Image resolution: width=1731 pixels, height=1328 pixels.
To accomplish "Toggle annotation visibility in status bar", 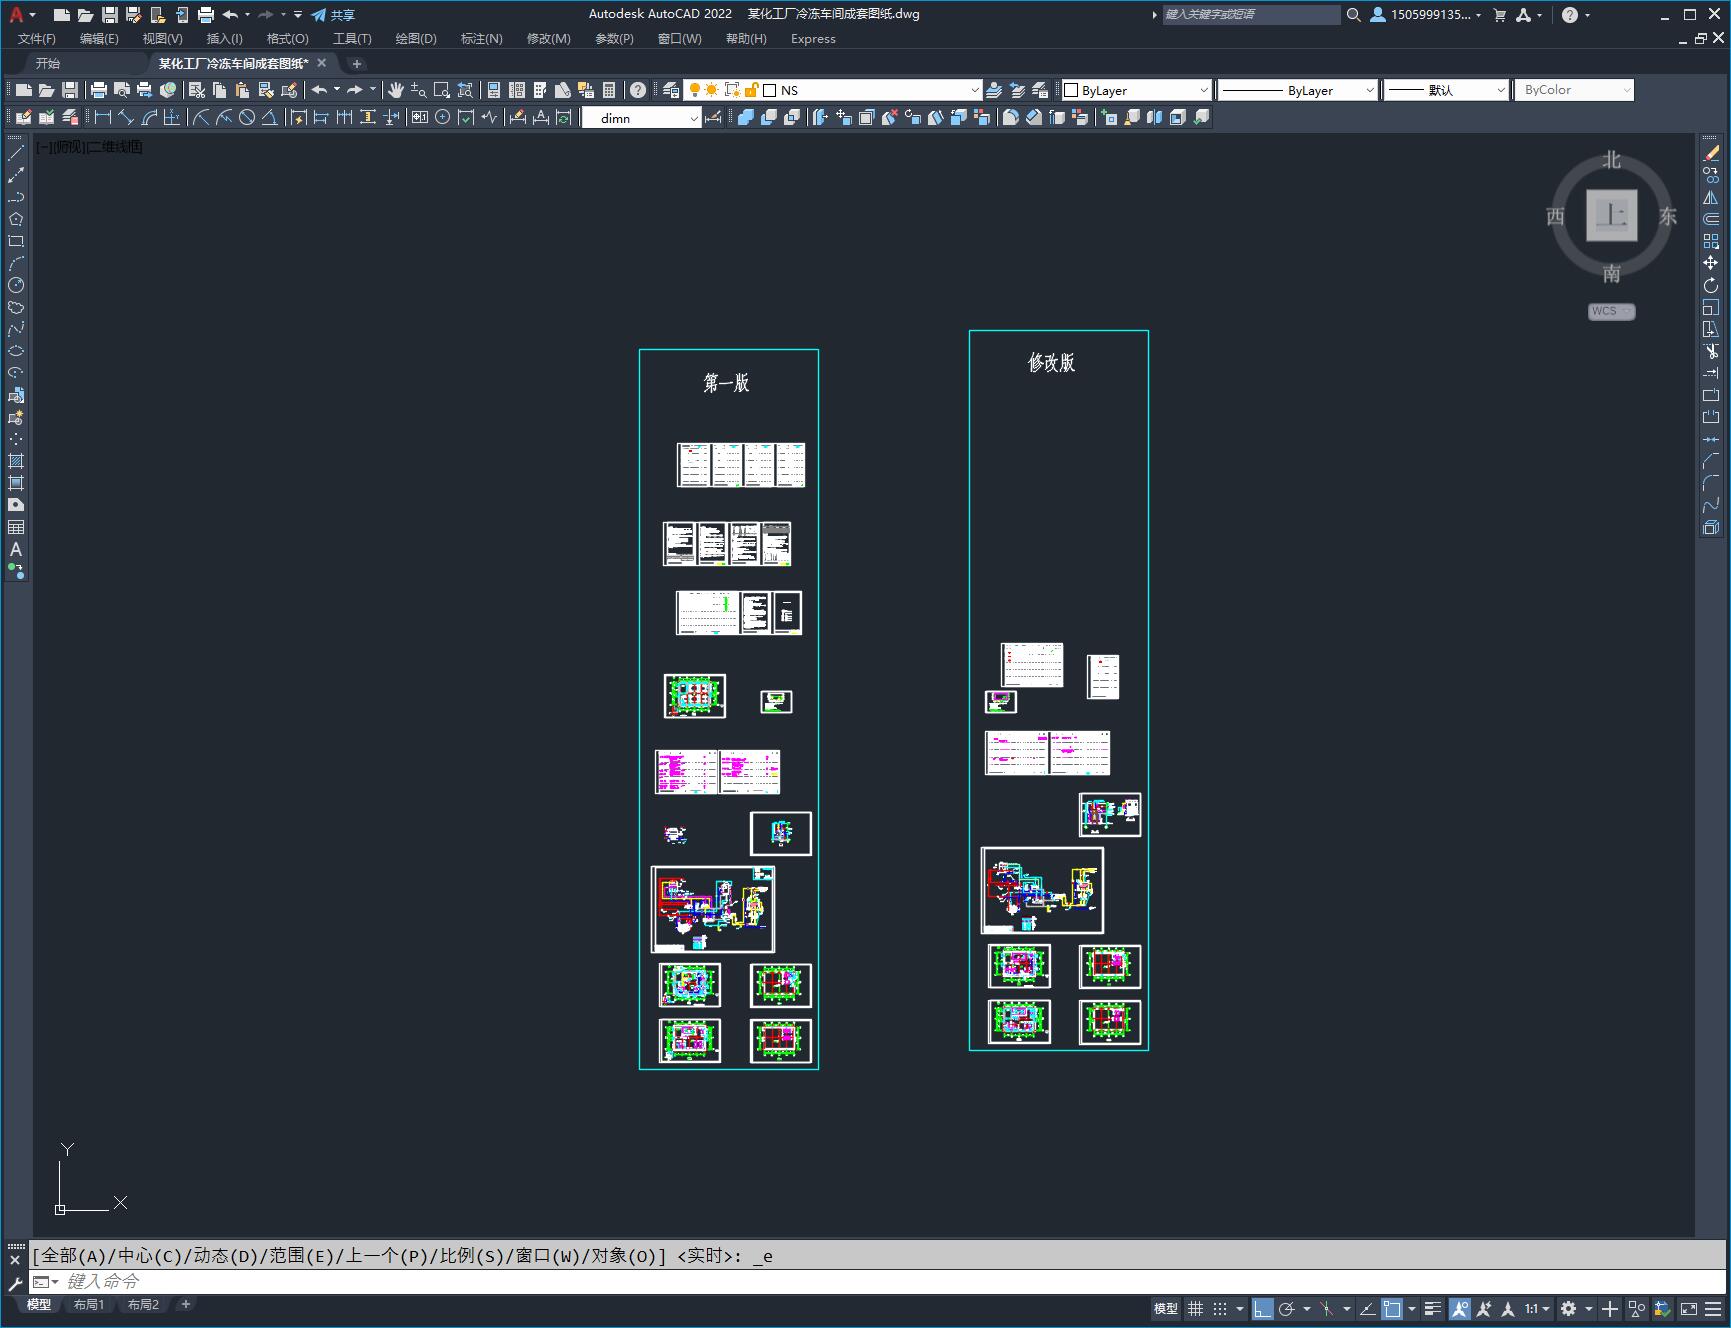I will click(1460, 1308).
